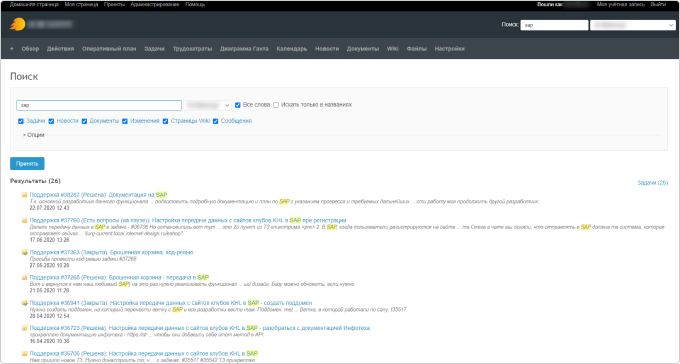This screenshot has width=680, height=364.
Task: Uncheck the 'Сообщения' search filter checkbox
Action: (x=216, y=121)
